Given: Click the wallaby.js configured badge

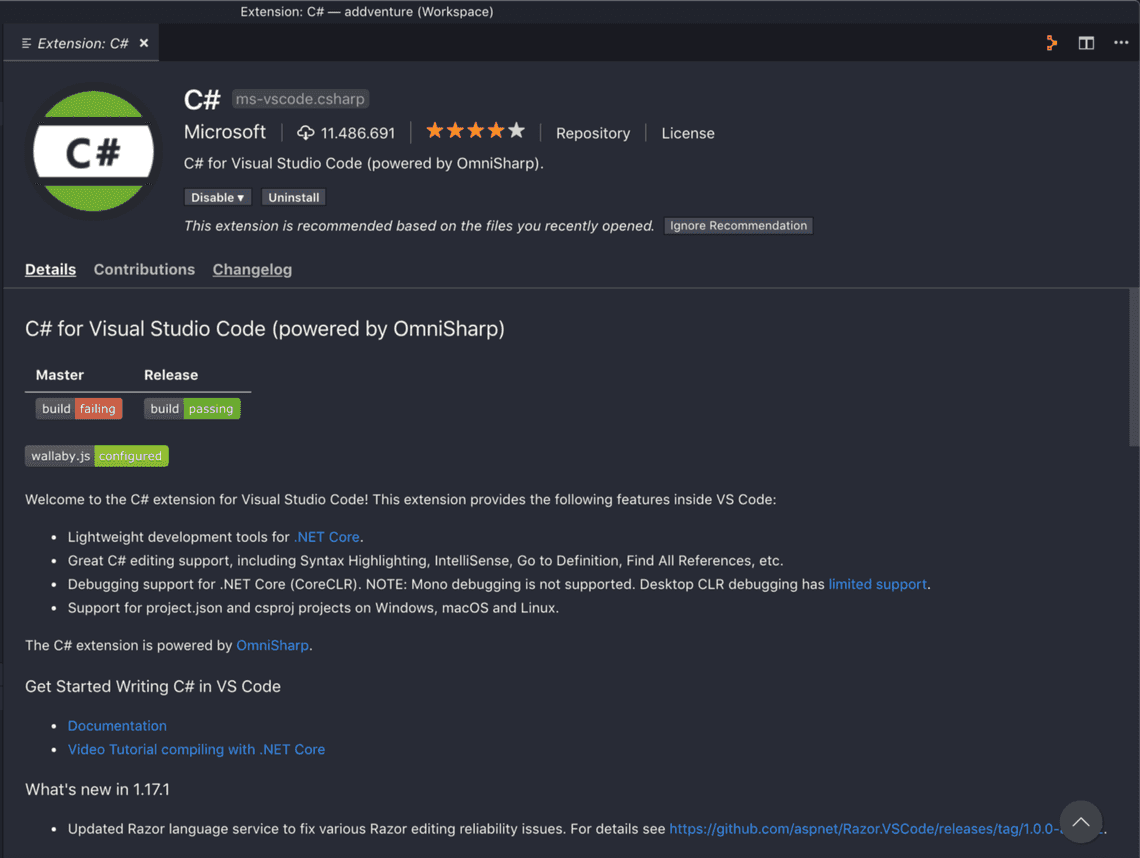Looking at the screenshot, I should tap(97, 456).
